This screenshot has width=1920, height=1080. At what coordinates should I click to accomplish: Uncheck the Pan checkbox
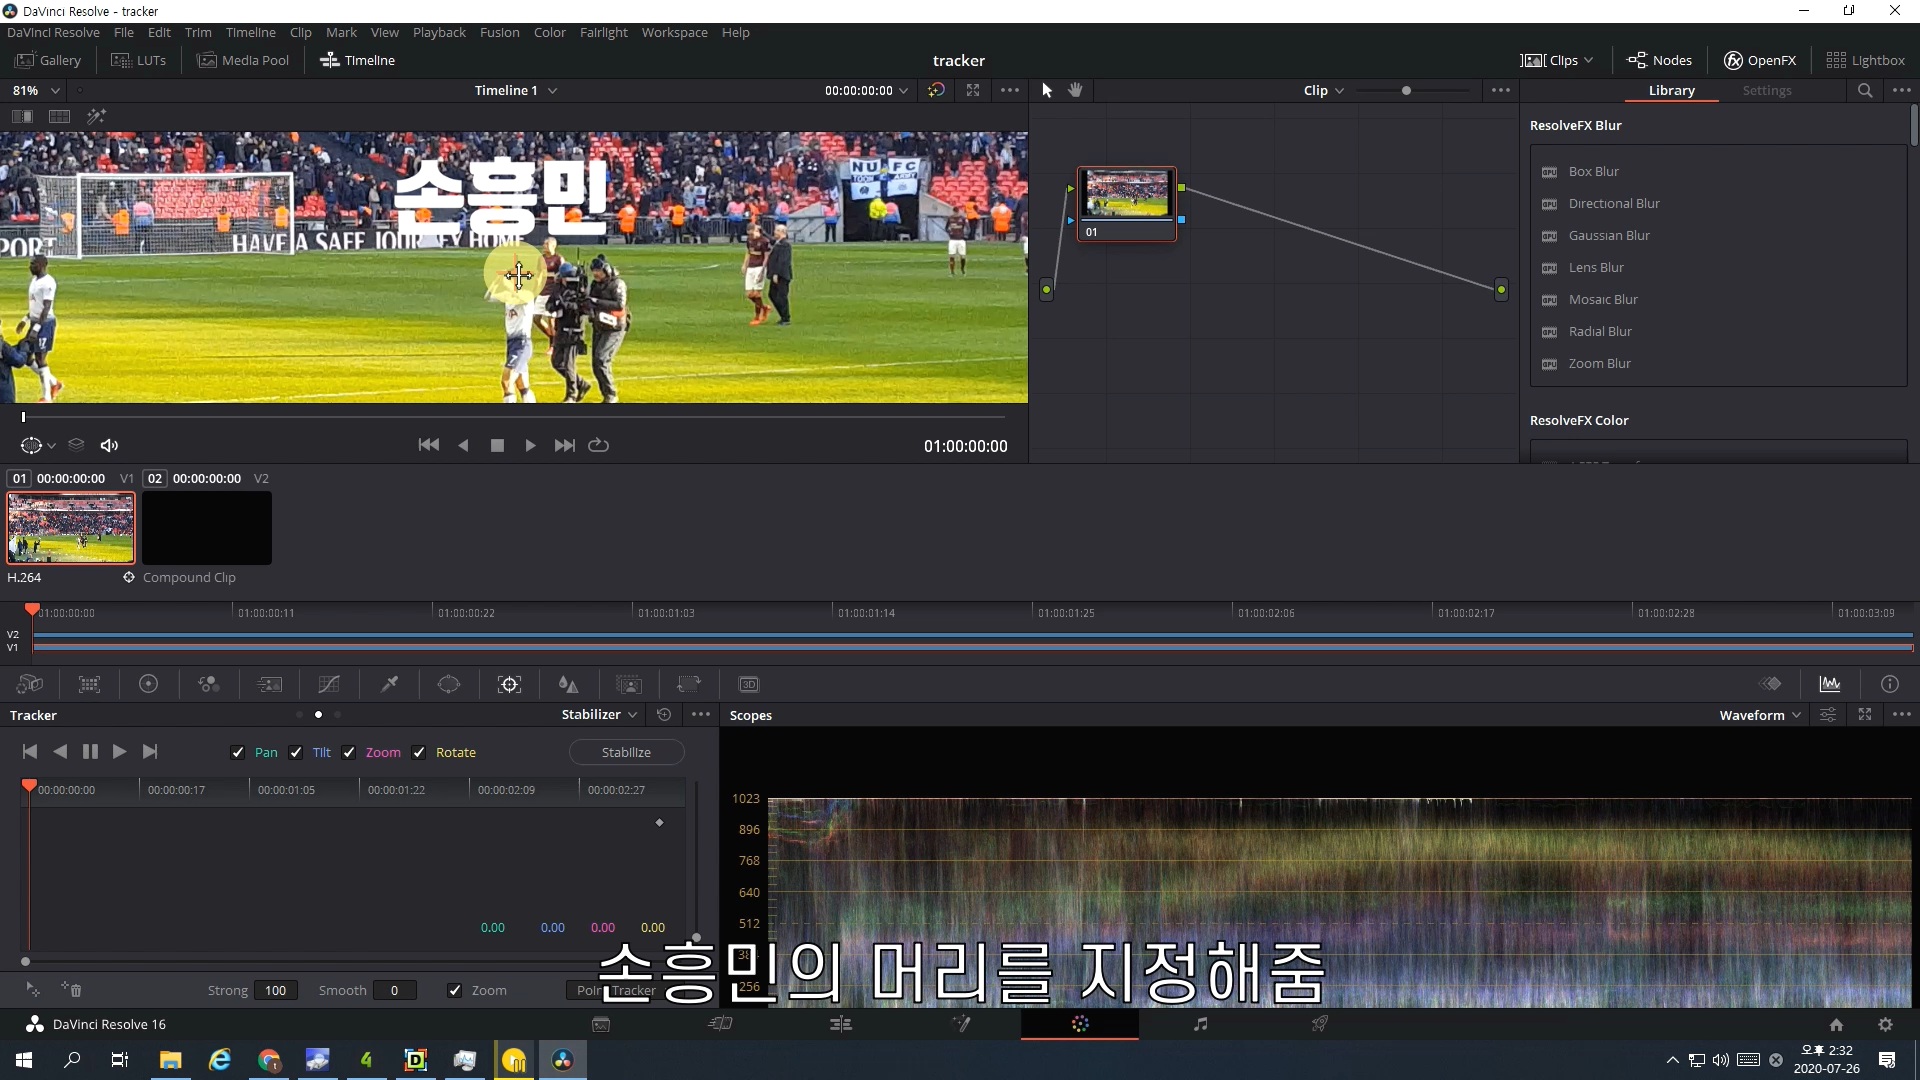237,752
